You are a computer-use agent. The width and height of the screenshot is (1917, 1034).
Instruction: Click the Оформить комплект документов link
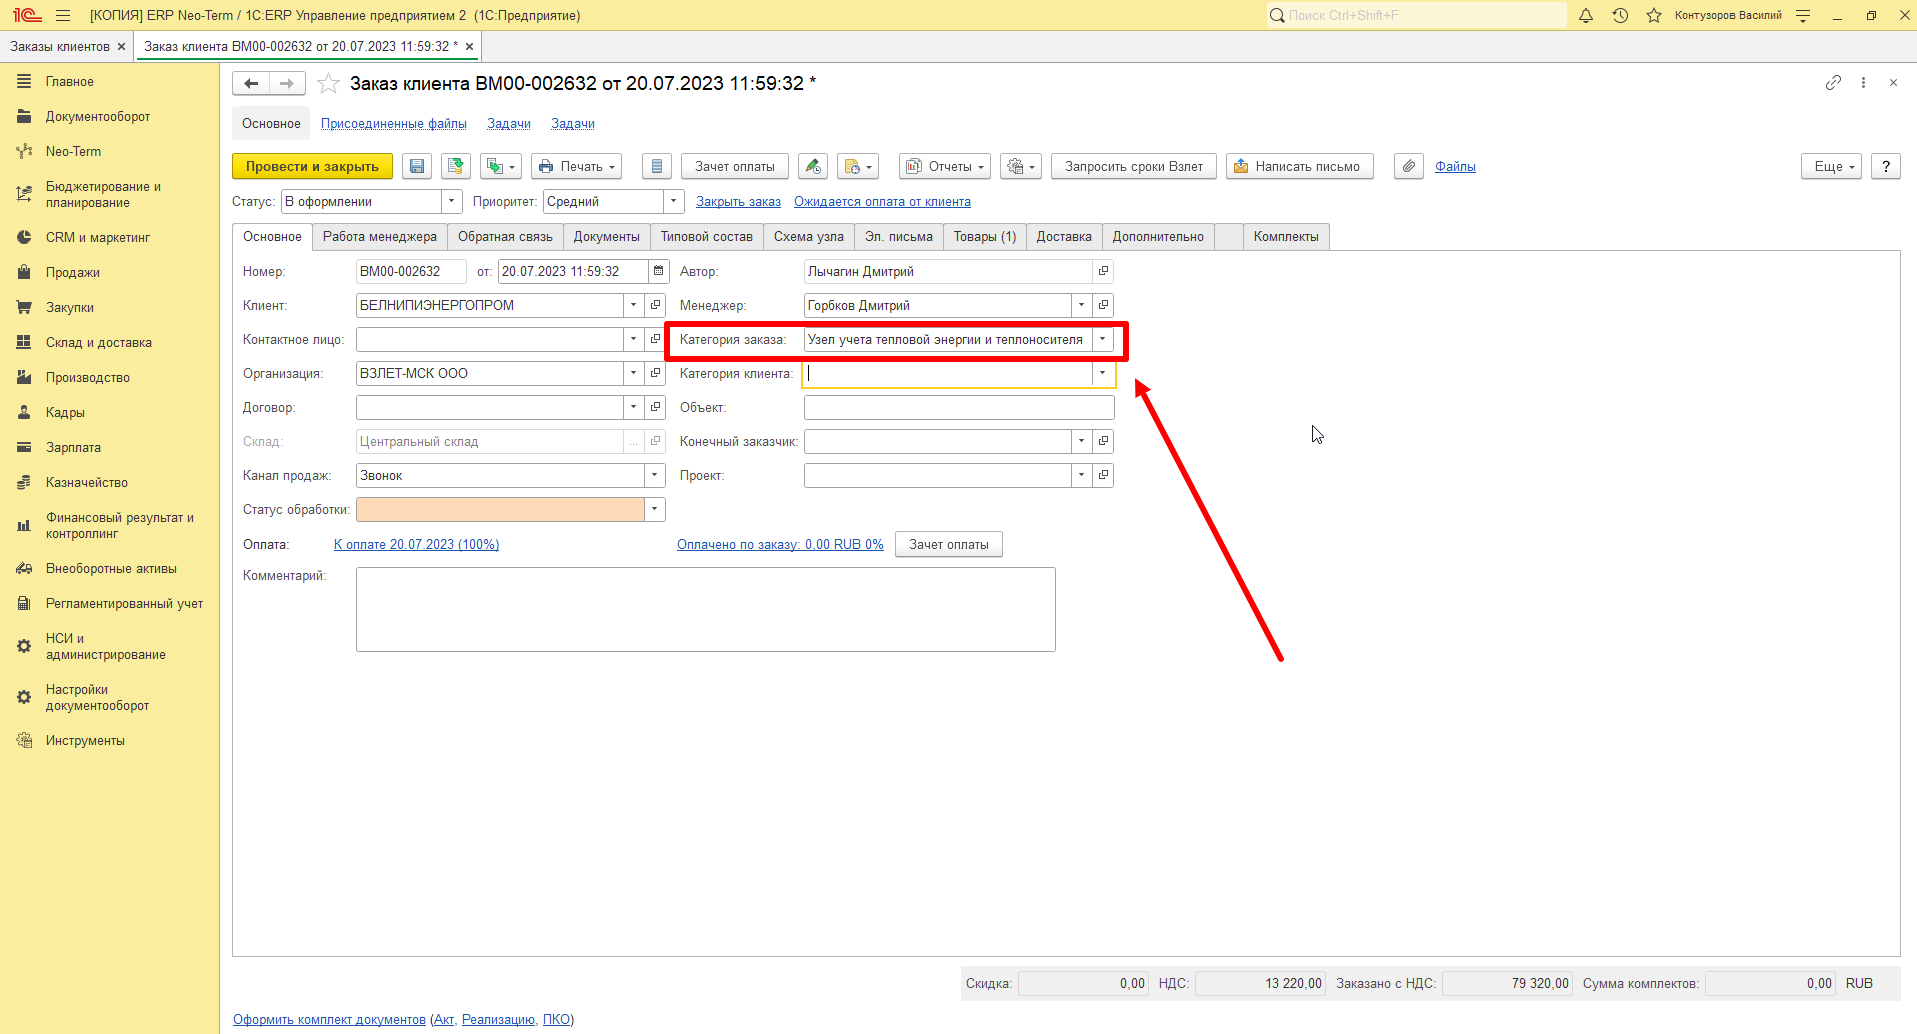(329, 1020)
